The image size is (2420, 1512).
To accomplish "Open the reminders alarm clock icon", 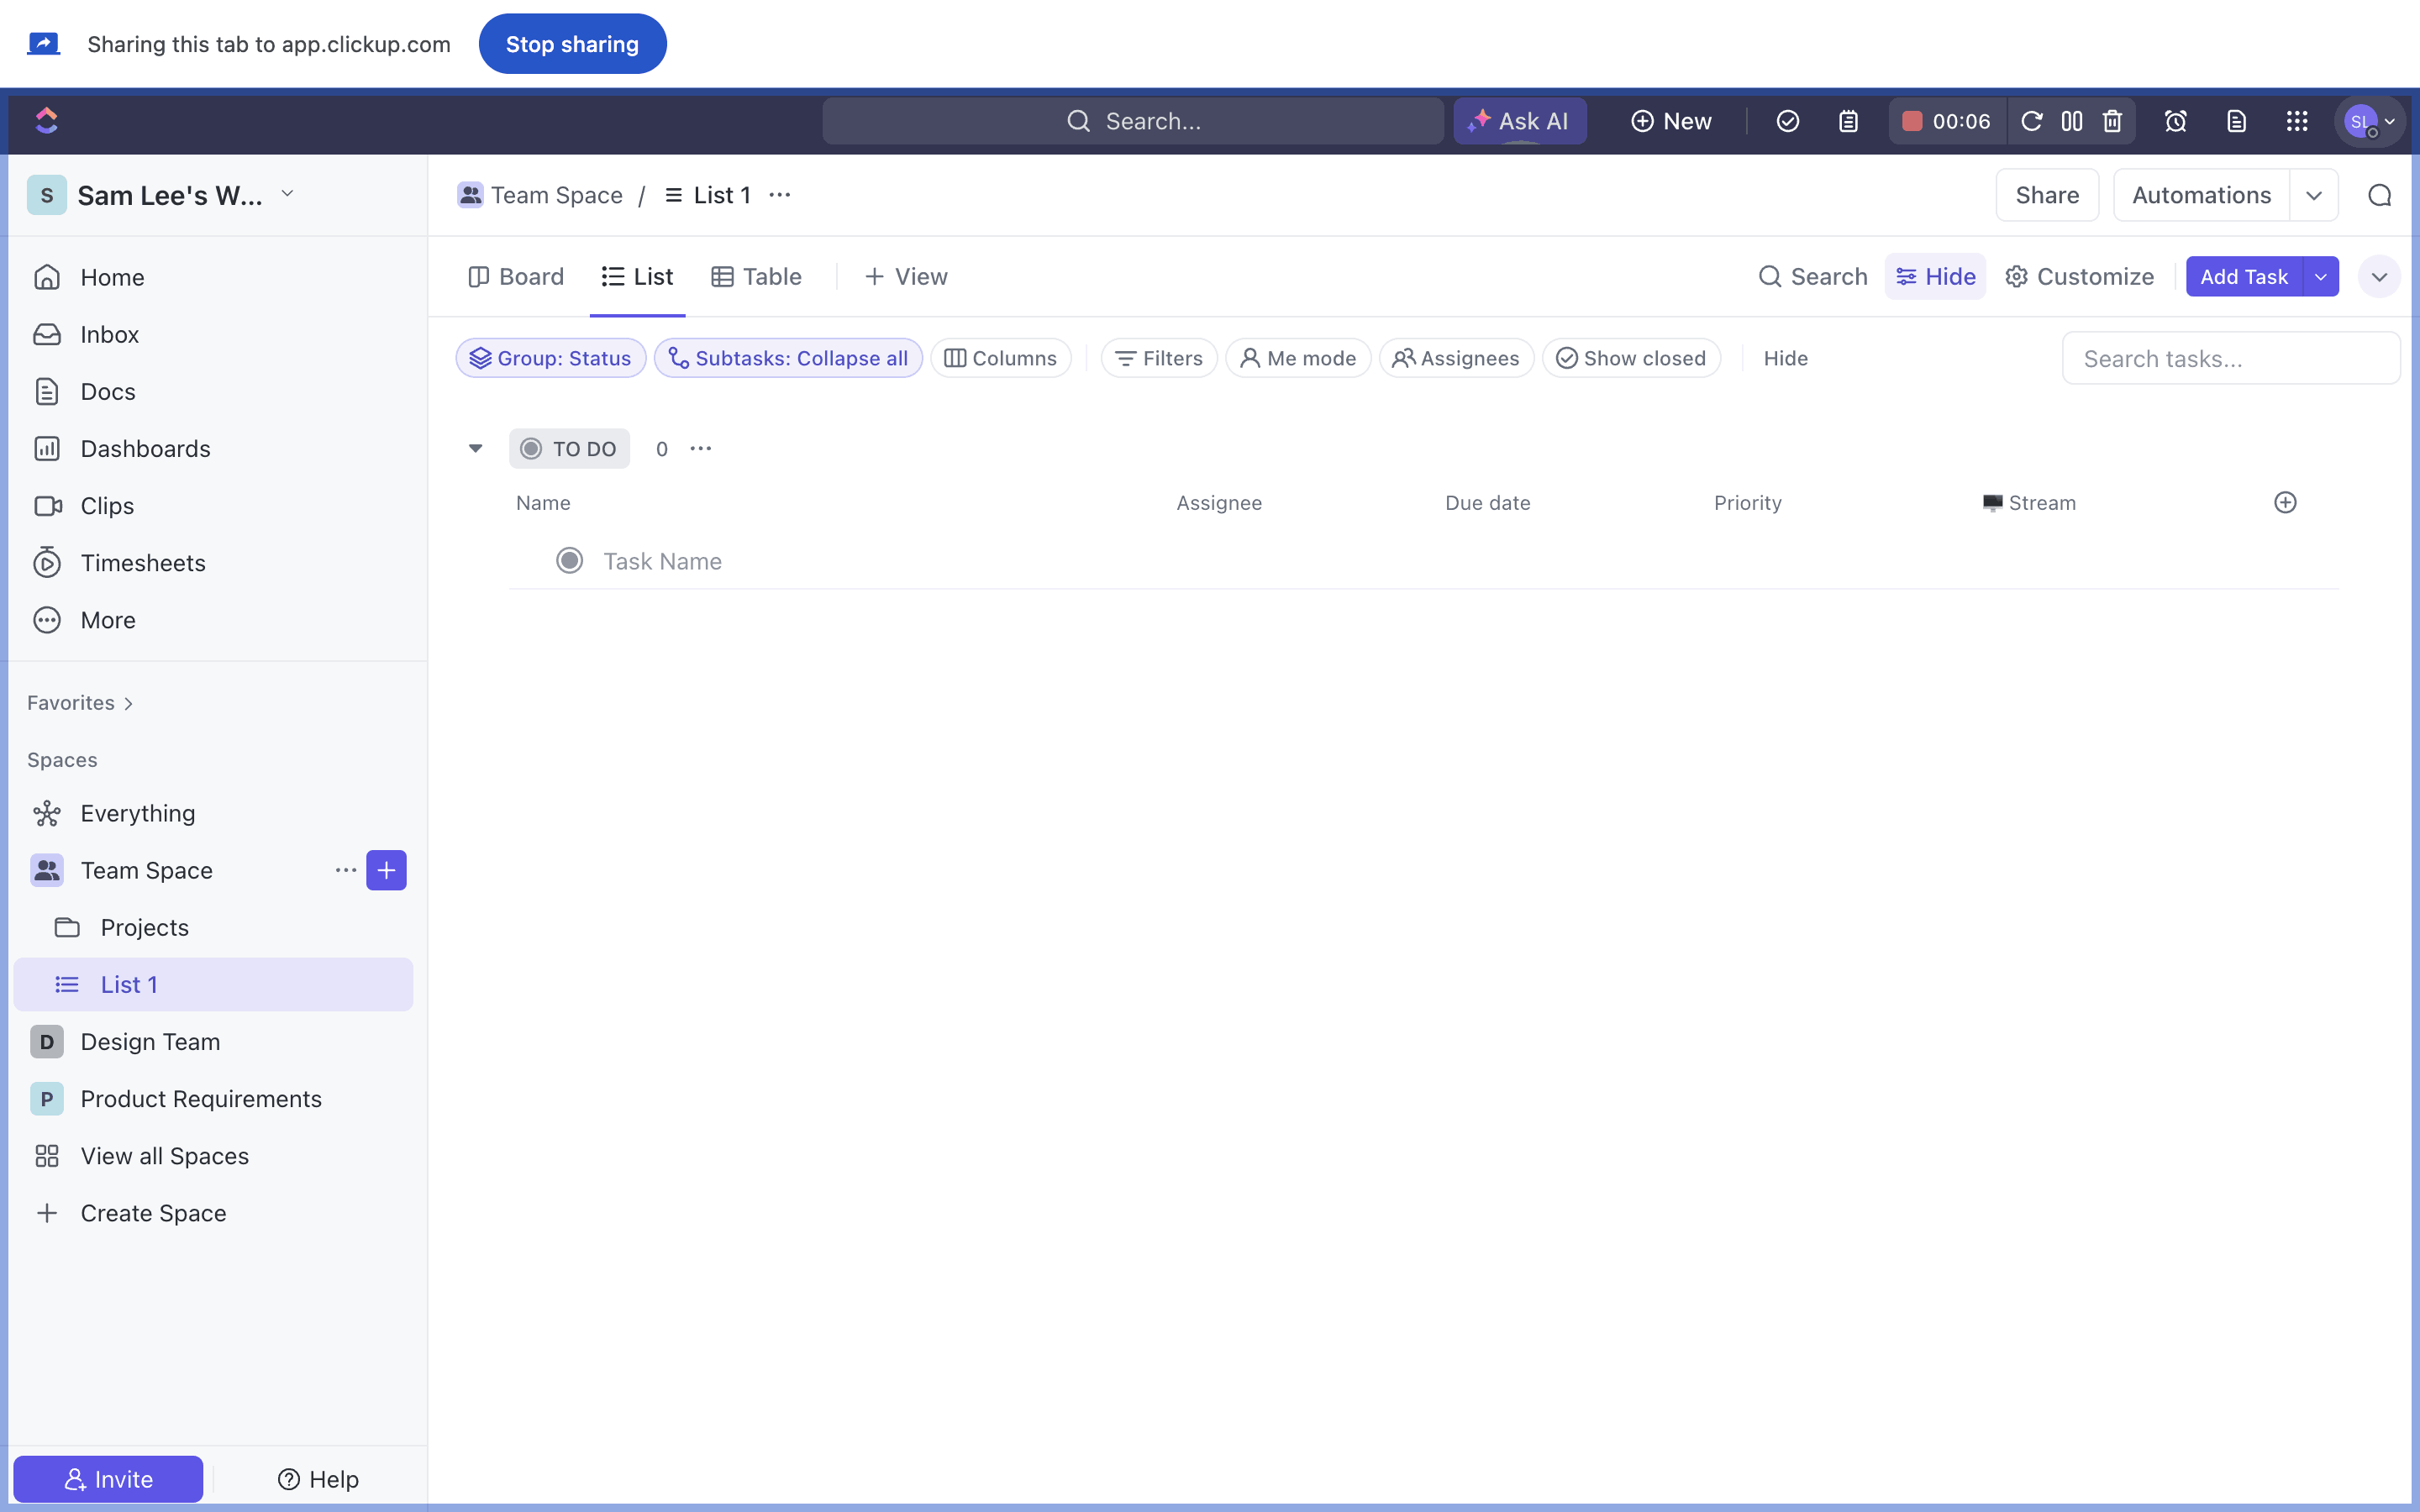I will [x=2175, y=121].
